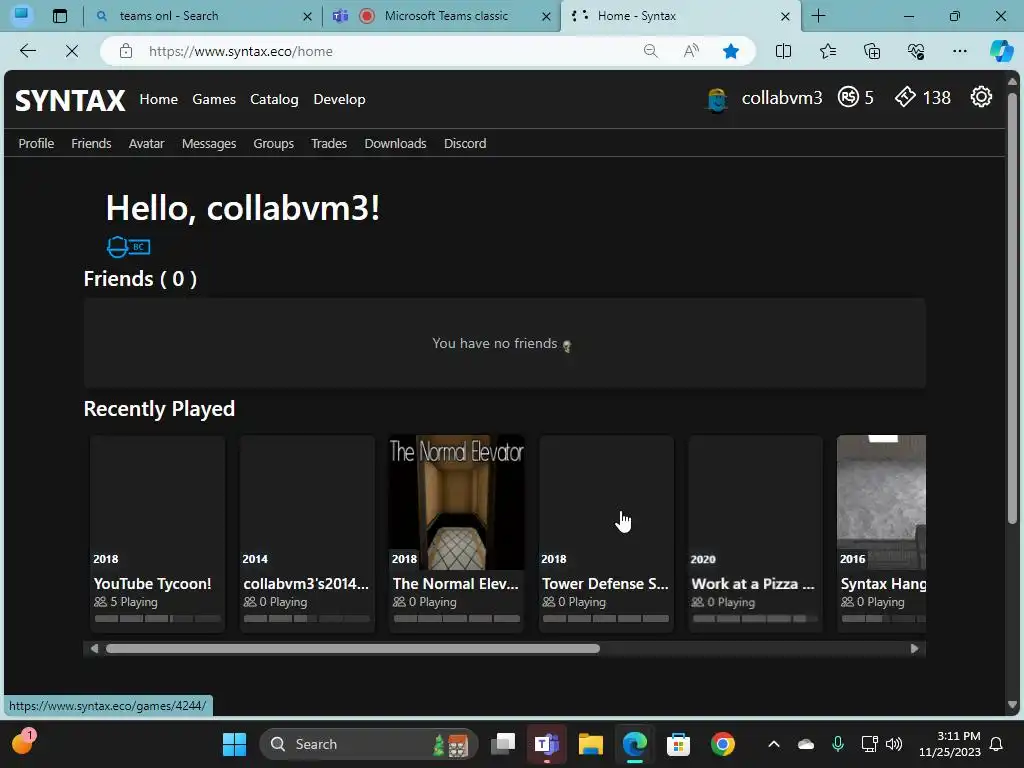Open the YouTube Tycoon! game card
The image size is (1024, 768).
(x=157, y=534)
